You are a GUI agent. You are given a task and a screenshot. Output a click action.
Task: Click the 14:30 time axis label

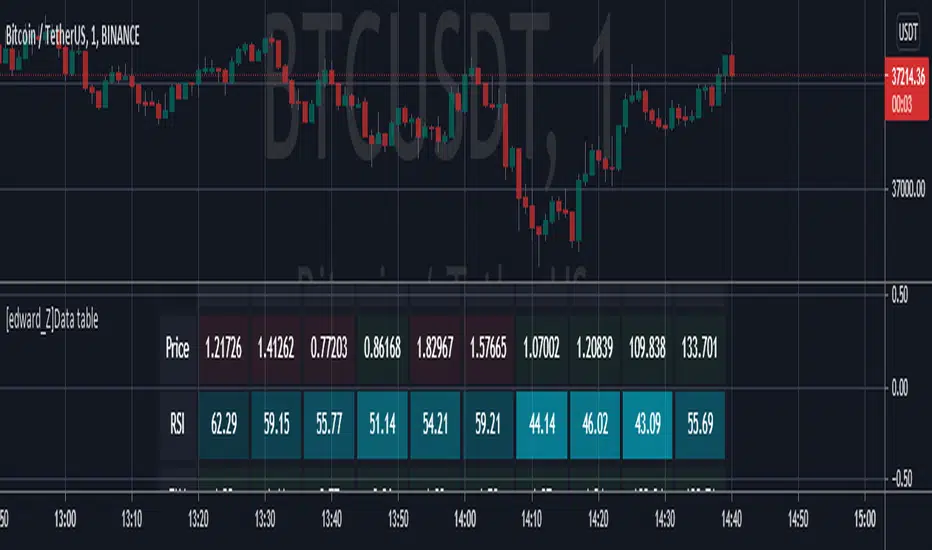coord(665,520)
